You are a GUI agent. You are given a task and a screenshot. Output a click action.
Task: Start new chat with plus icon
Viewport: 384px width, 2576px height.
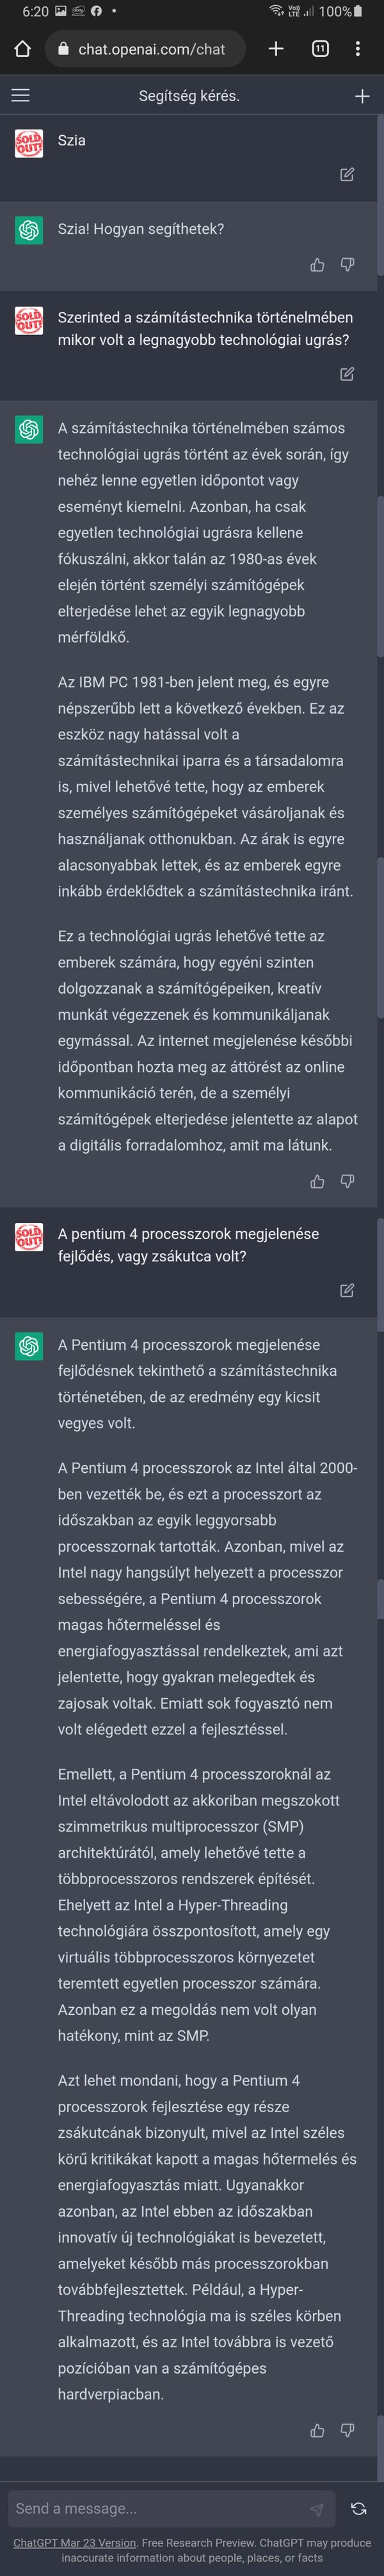(362, 96)
